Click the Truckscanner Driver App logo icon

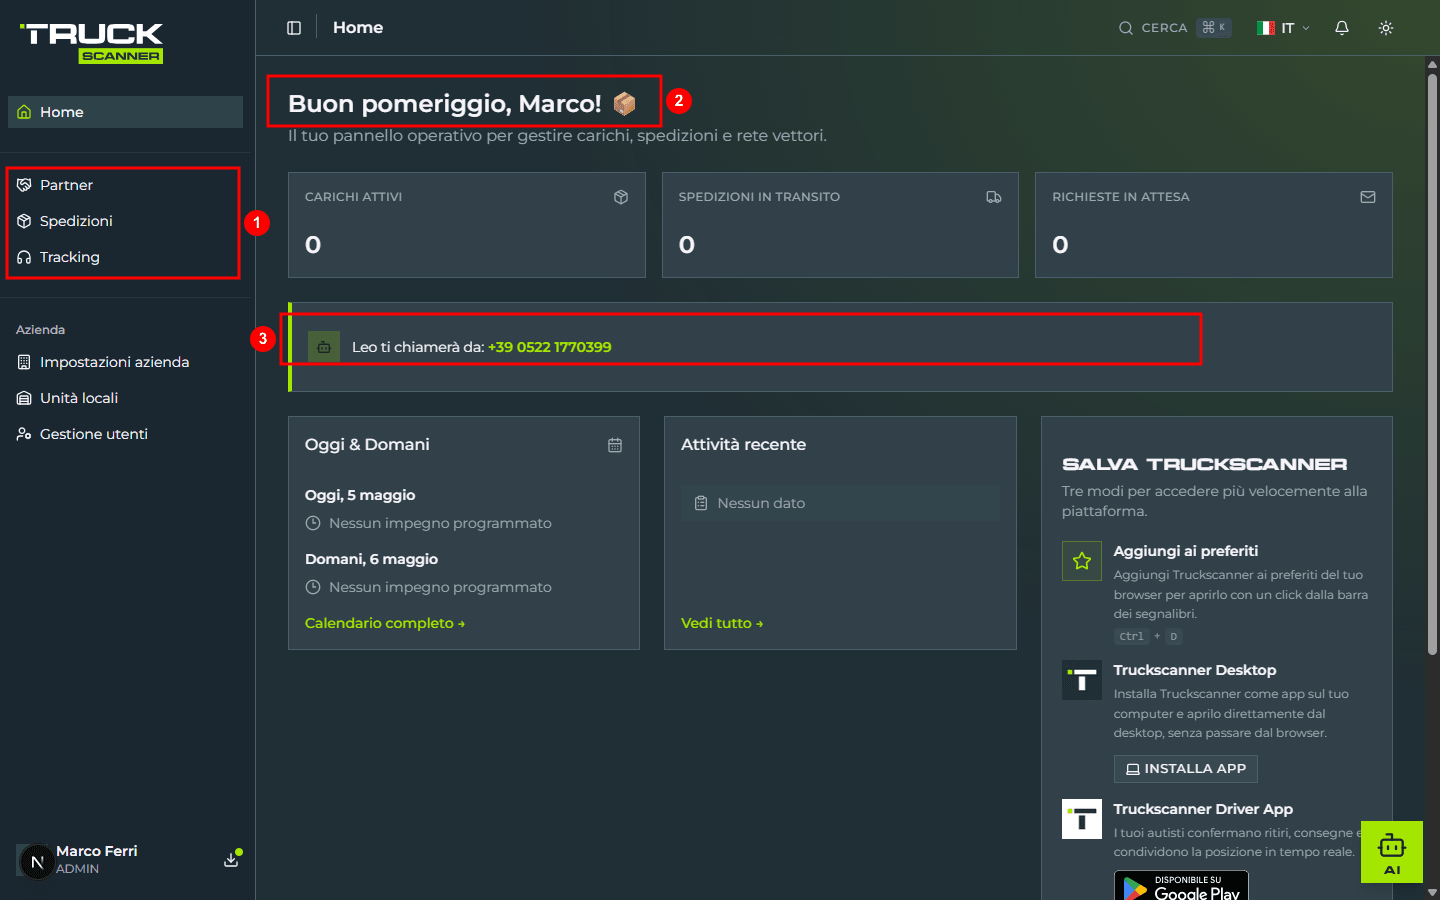(1082, 819)
